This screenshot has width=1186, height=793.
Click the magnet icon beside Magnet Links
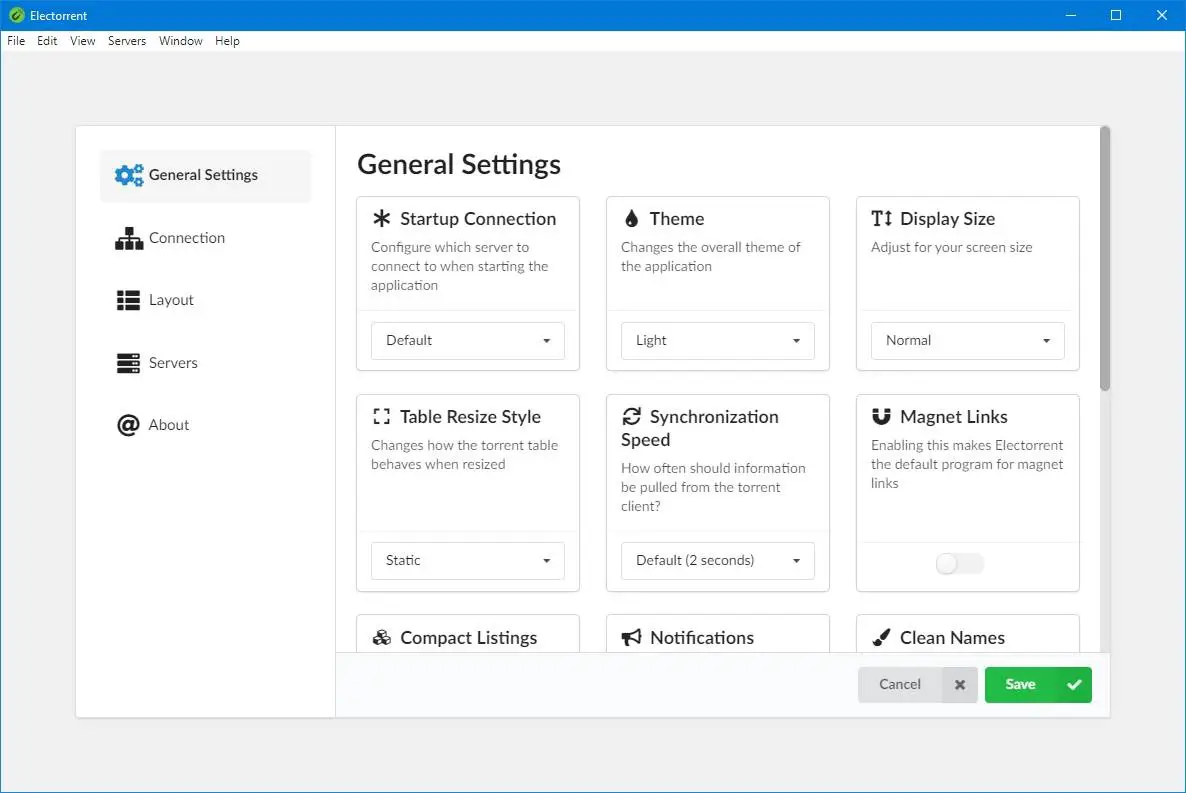point(881,417)
